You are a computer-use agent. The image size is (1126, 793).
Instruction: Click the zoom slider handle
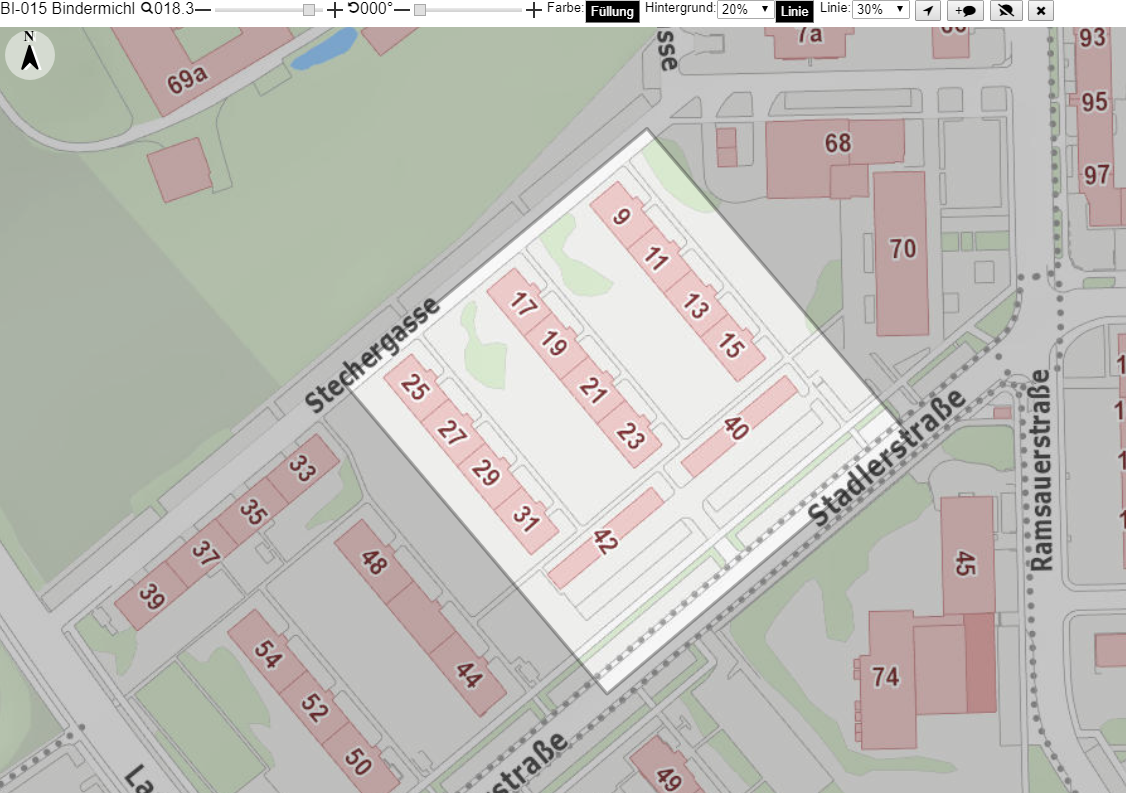coord(309,10)
